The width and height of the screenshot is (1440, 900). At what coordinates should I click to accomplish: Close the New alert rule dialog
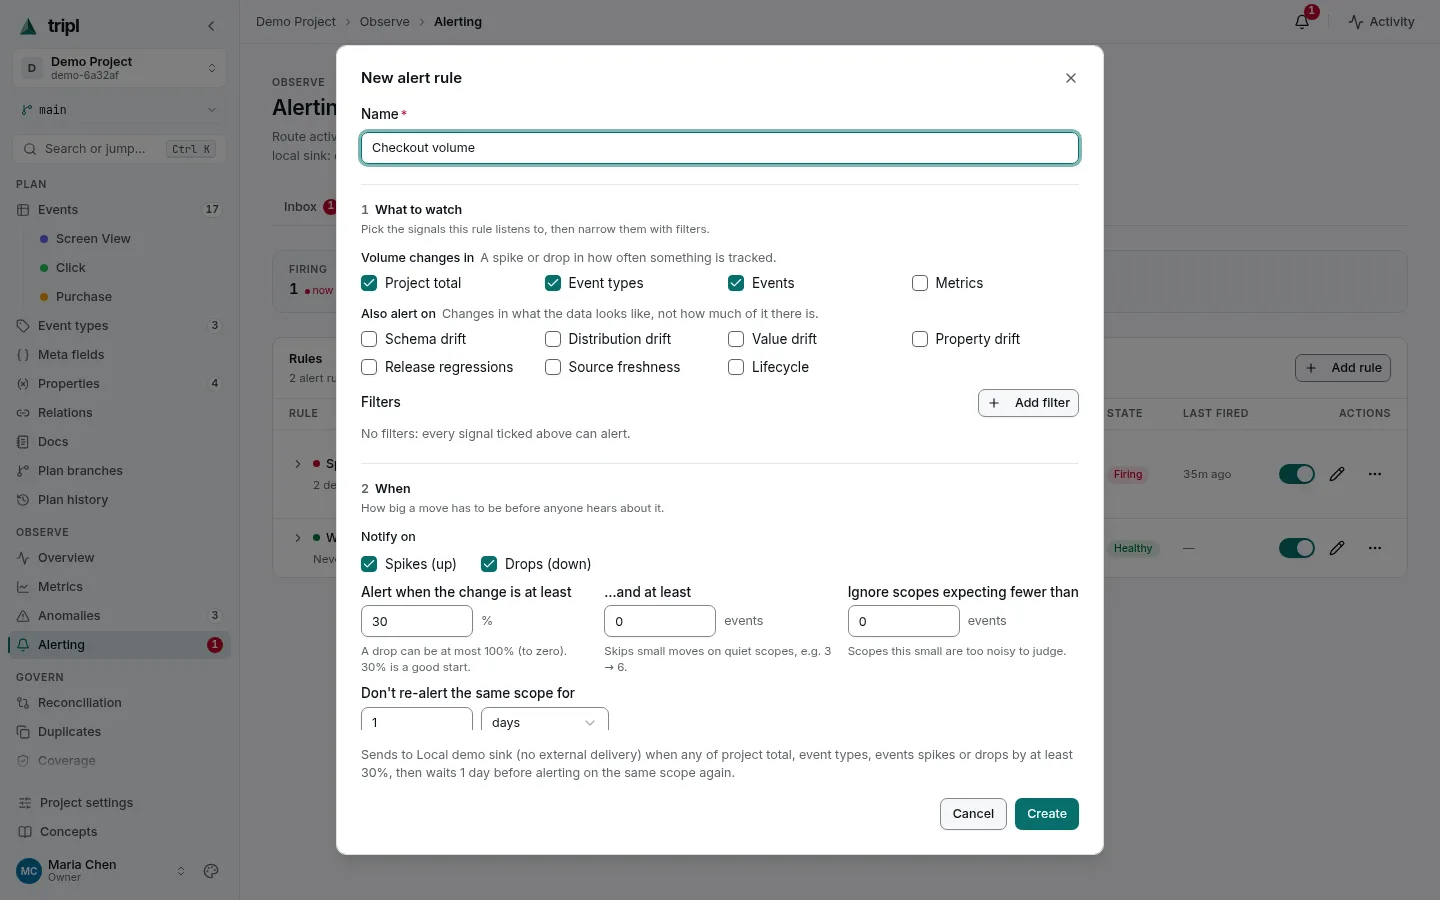coord(1071,78)
